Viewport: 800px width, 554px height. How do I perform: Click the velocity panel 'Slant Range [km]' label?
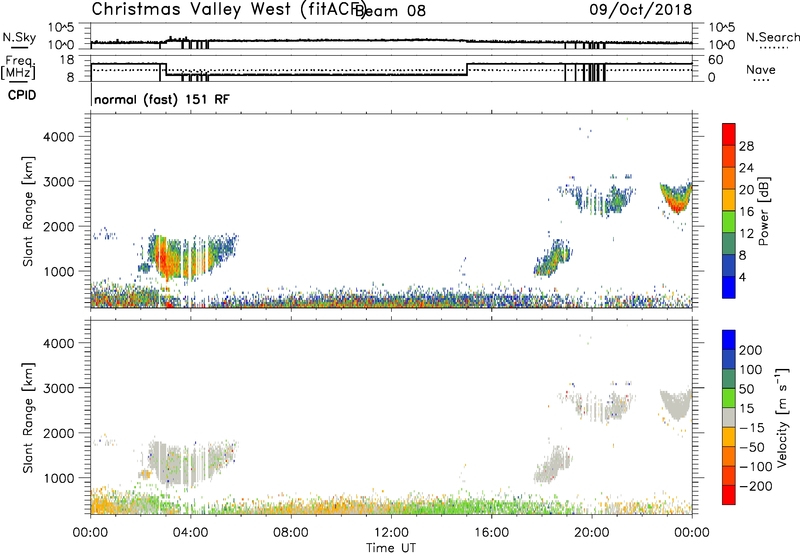tap(28, 418)
